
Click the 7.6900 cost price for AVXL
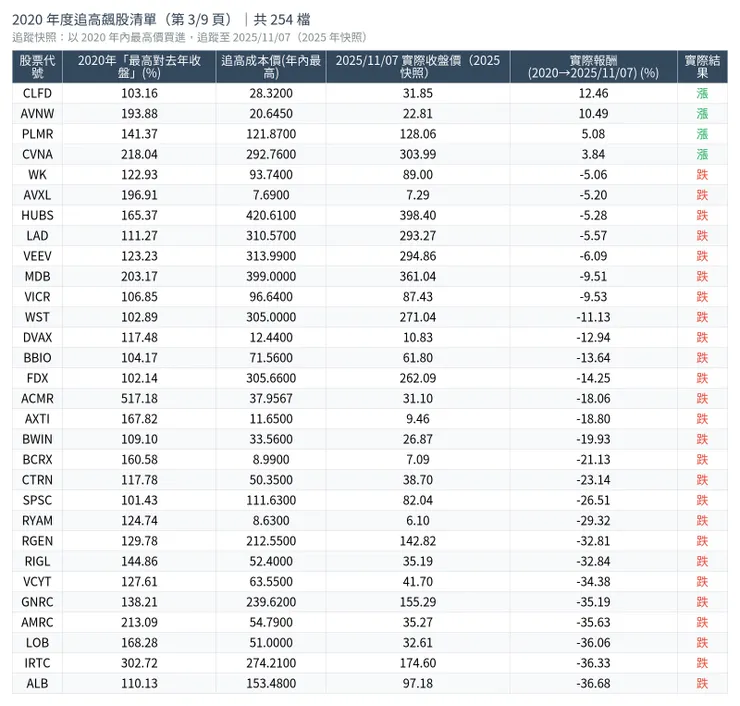click(271, 195)
